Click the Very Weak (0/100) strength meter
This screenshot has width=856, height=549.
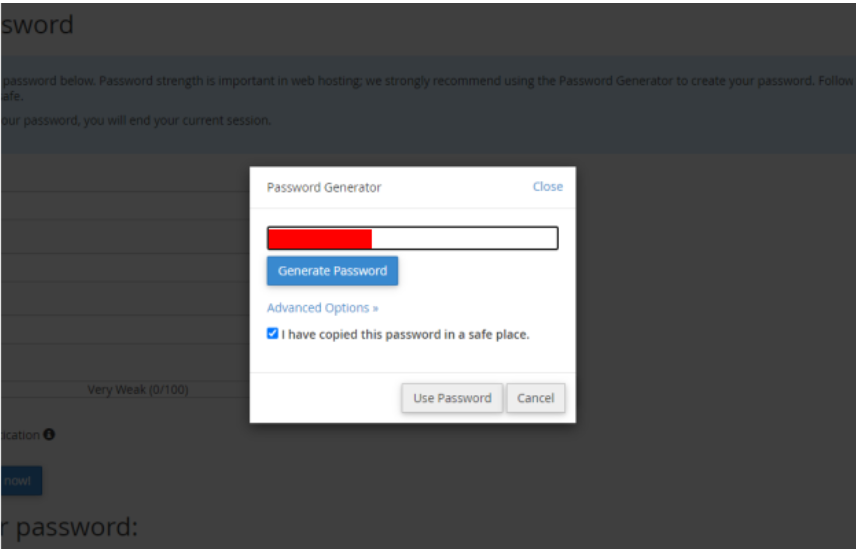coord(138,389)
